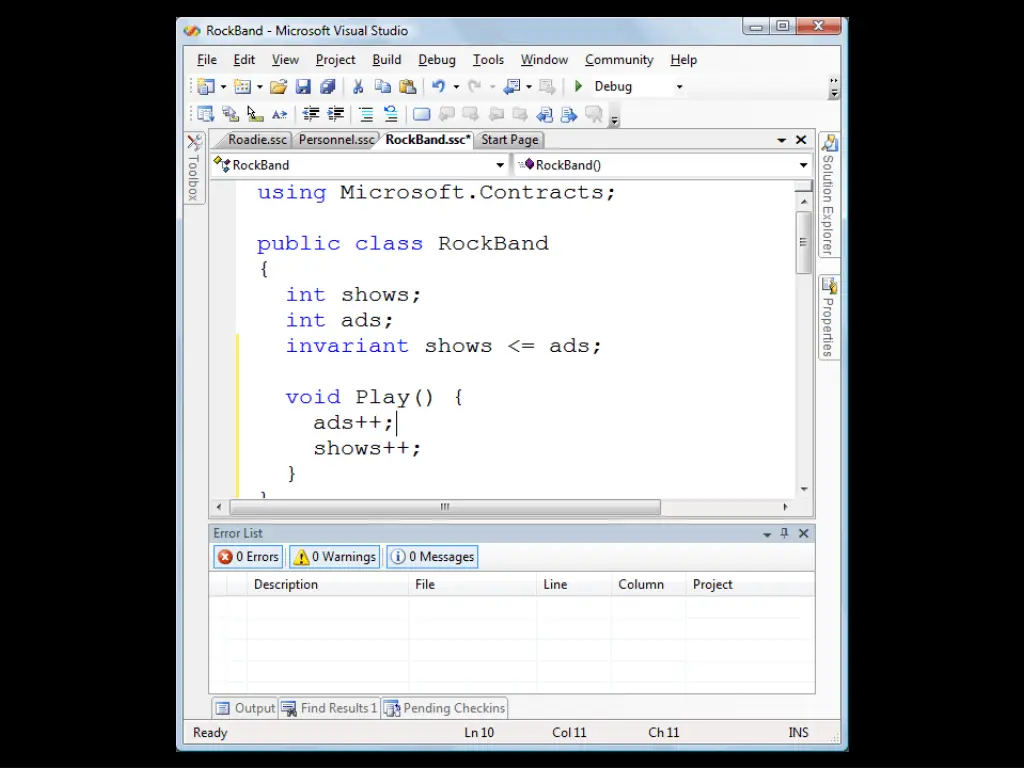Toggle the 0 Messages filter
1024x768 pixels.
[x=432, y=556]
